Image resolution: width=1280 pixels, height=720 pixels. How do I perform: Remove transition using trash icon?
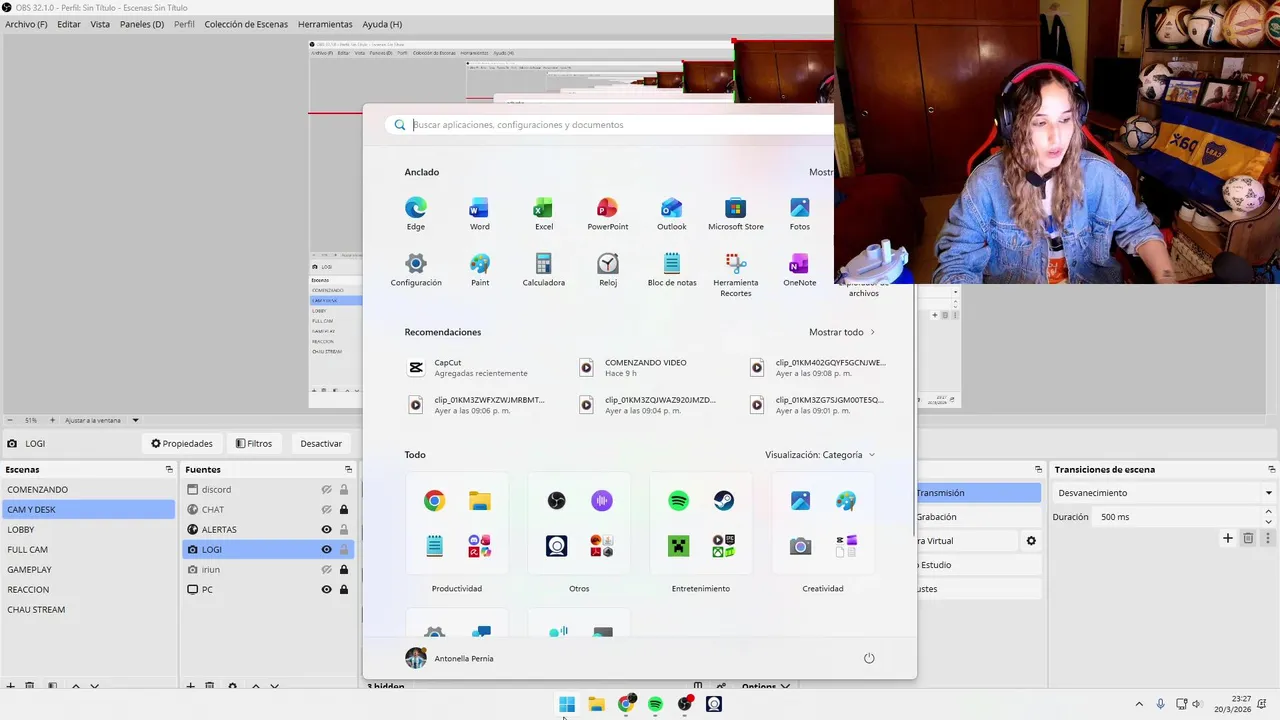pos(1248,538)
